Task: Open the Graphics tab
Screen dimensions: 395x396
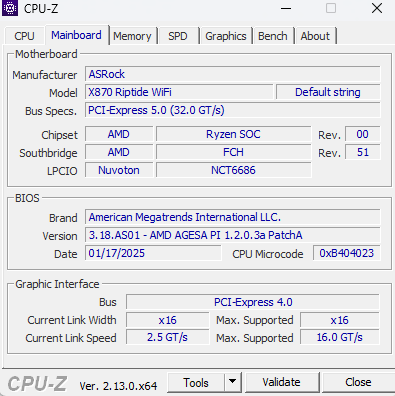Action: (x=226, y=36)
